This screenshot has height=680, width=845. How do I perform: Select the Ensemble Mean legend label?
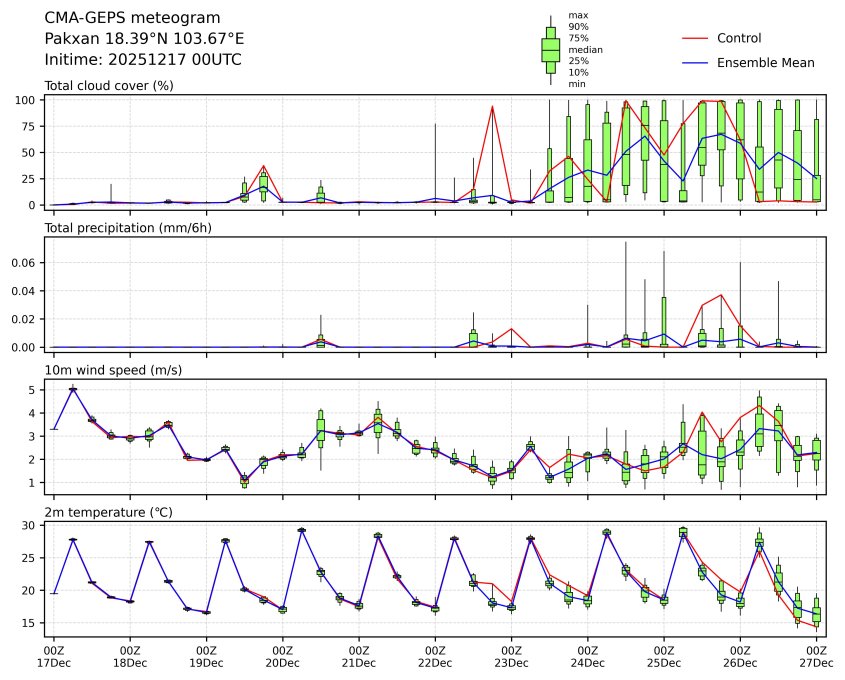click(765, 62)
